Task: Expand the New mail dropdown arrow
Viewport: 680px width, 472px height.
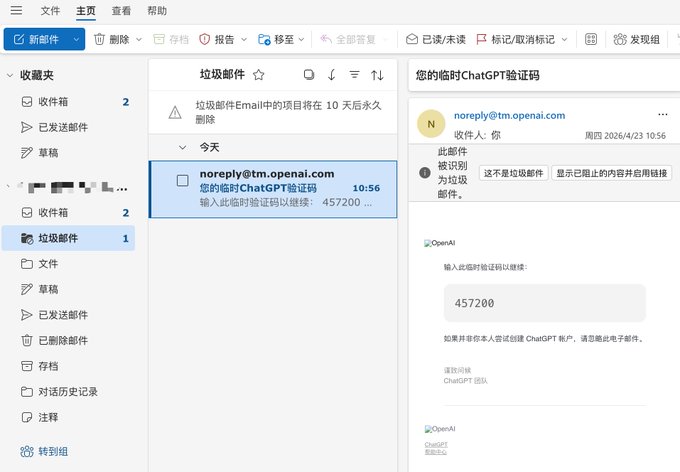Action: point(76,39)
